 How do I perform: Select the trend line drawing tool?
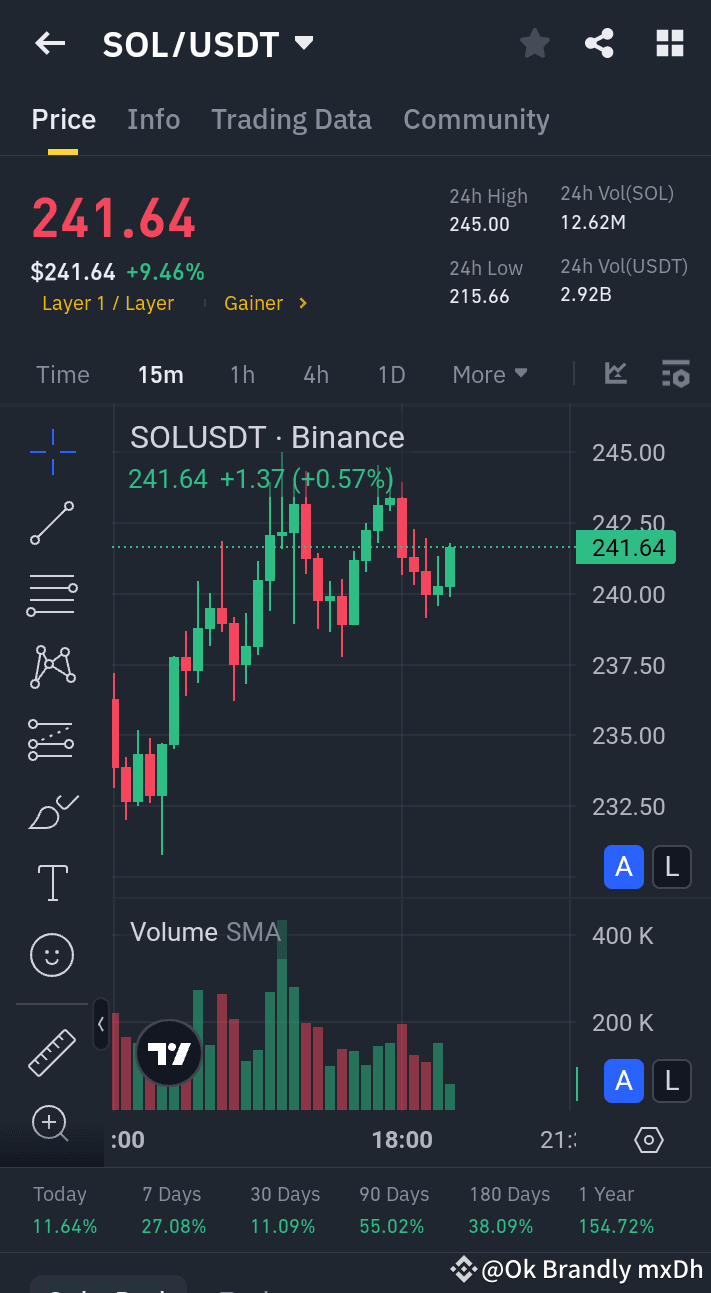(51, 523)
